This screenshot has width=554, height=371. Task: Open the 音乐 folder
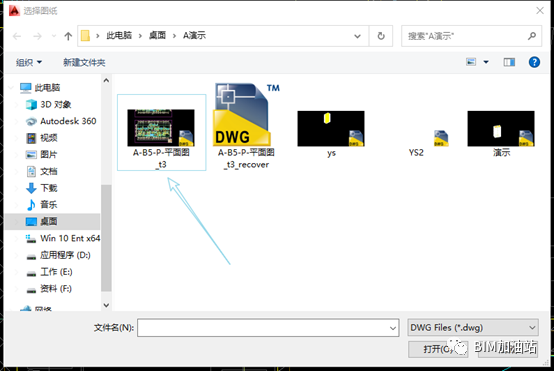[x=42, y=205]
